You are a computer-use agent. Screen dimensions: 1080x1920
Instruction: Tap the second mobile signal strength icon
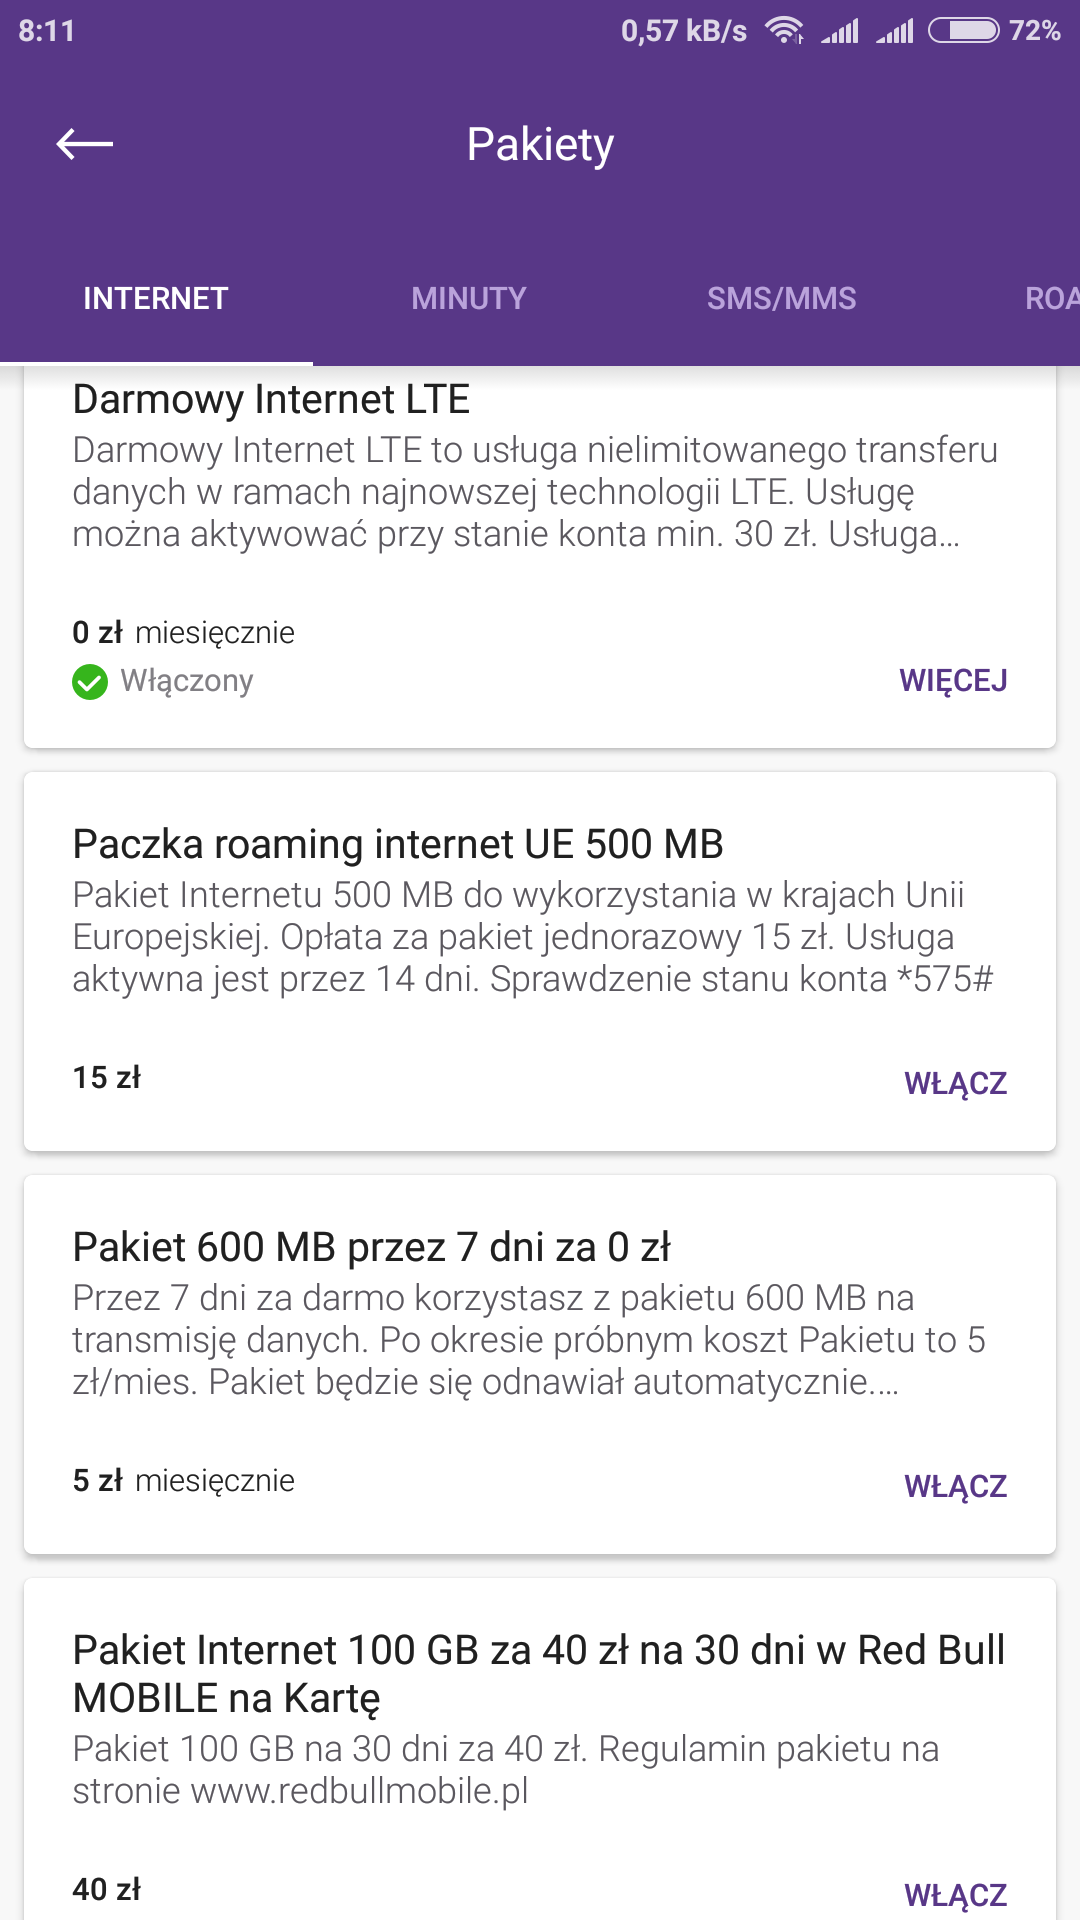click(x=895, y=32)
